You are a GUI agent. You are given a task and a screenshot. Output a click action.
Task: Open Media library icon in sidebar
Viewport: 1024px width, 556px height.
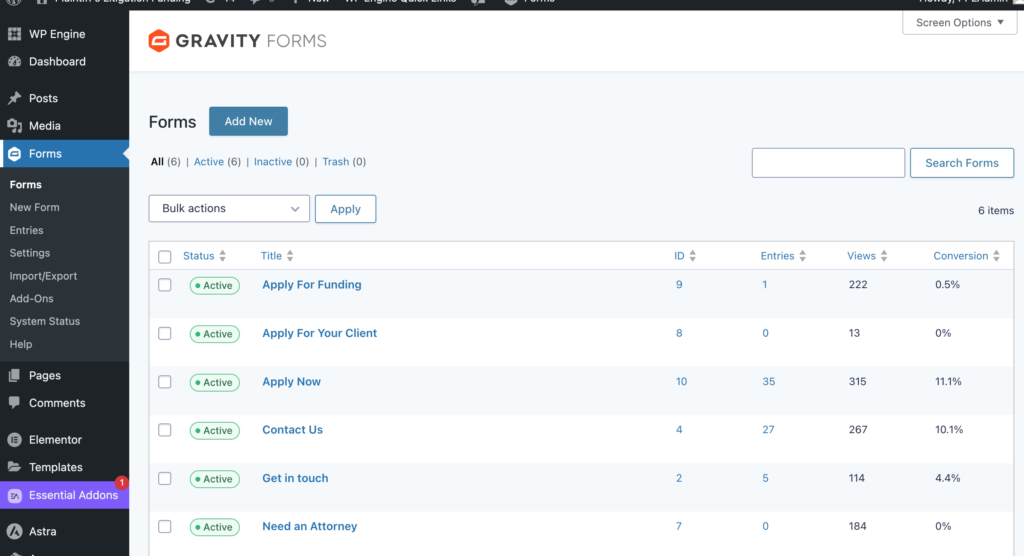tap(15, 126)
